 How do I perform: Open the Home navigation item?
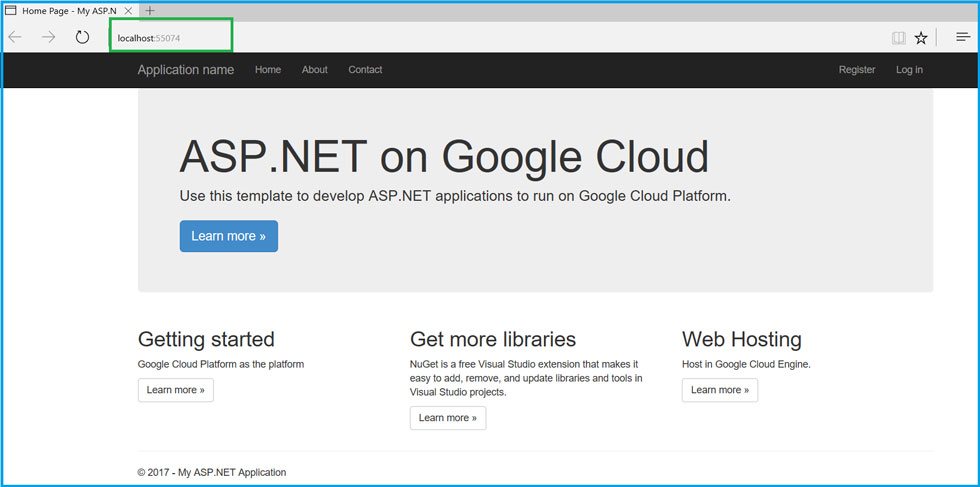(268, 70)
